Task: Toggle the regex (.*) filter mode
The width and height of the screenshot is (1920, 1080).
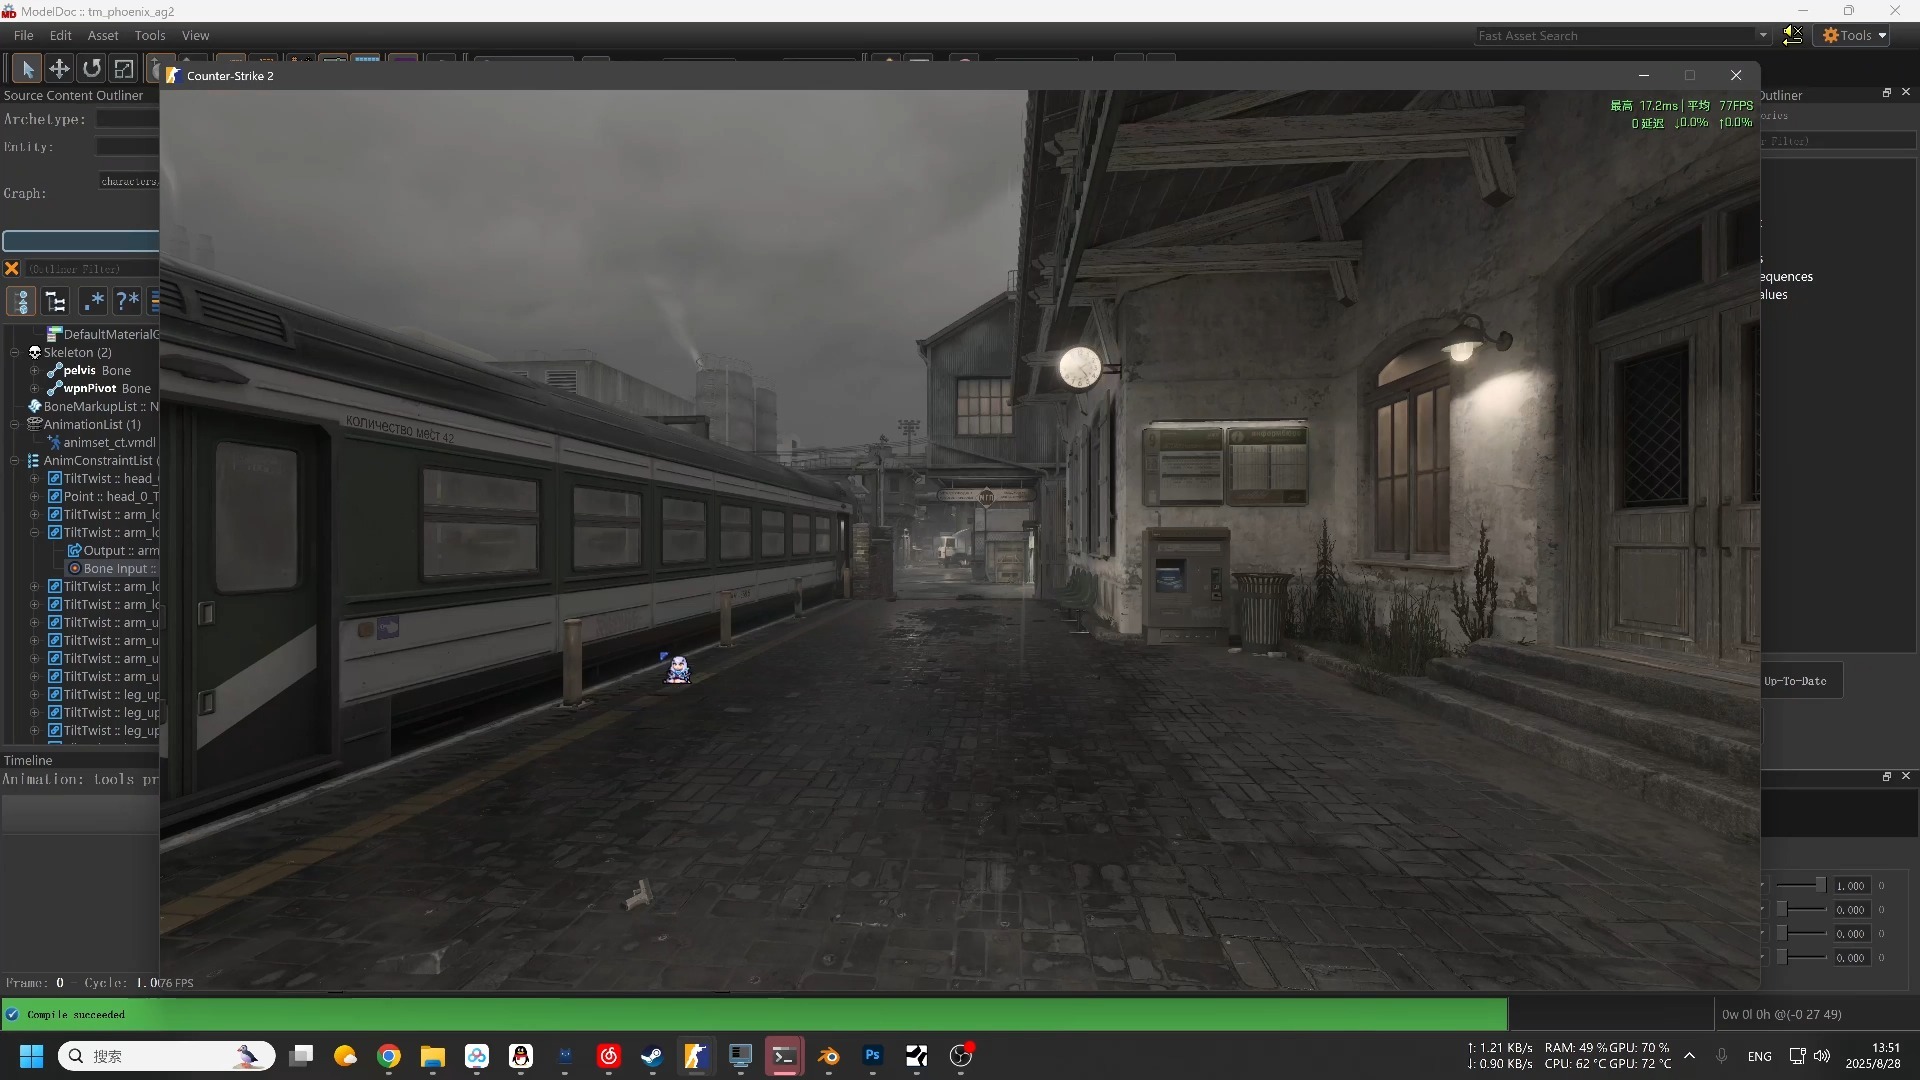Action: (x=94, y=301)
